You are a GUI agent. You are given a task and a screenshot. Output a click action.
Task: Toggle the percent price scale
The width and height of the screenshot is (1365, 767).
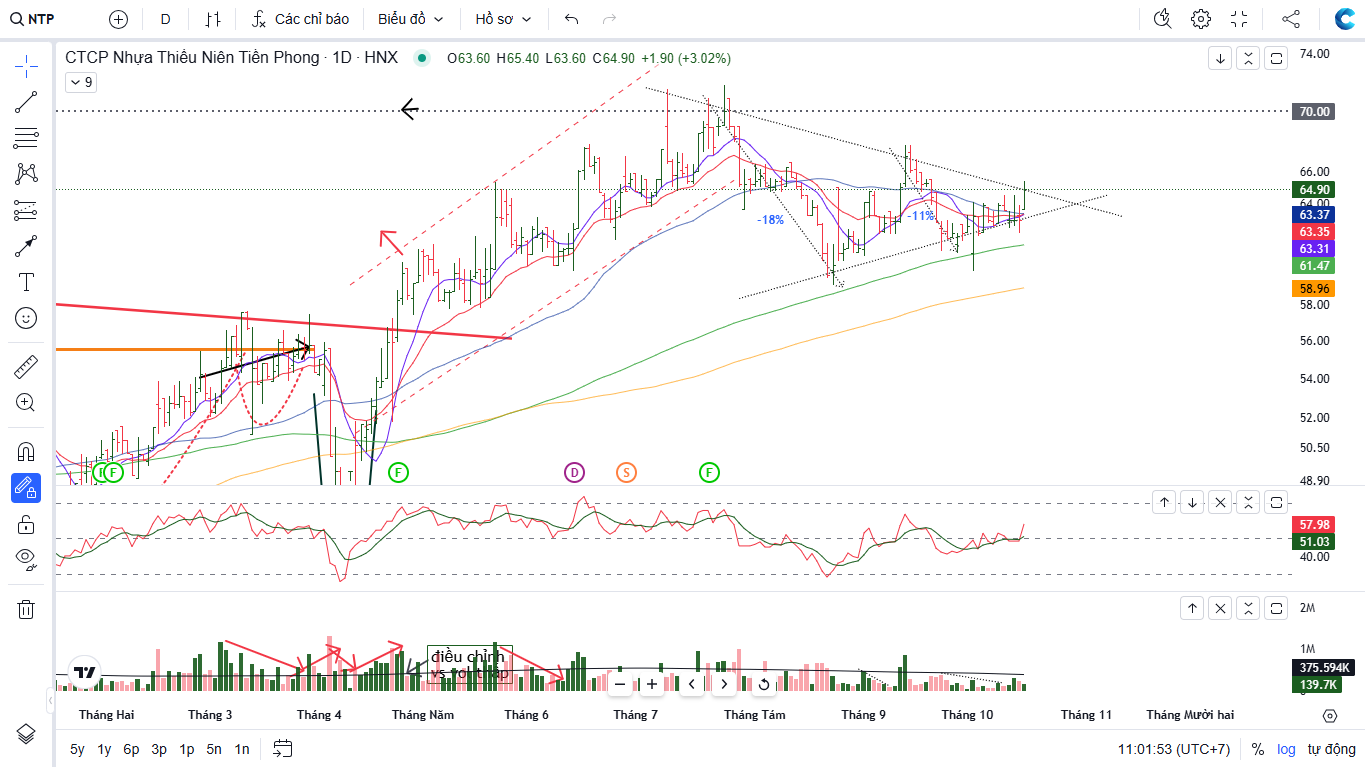click(x=1258, y=749)
